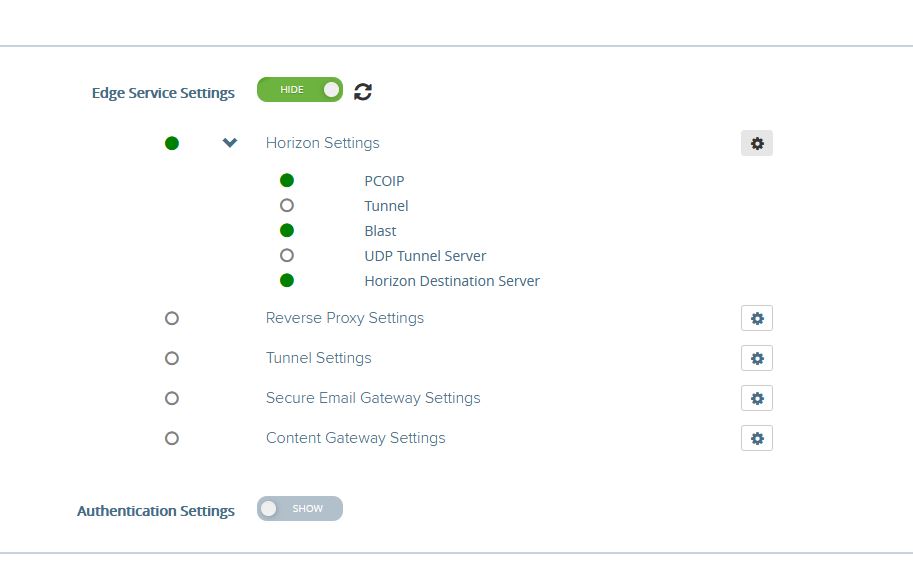Open Reverse Proxy Settings gear icon

click(756, 318)
